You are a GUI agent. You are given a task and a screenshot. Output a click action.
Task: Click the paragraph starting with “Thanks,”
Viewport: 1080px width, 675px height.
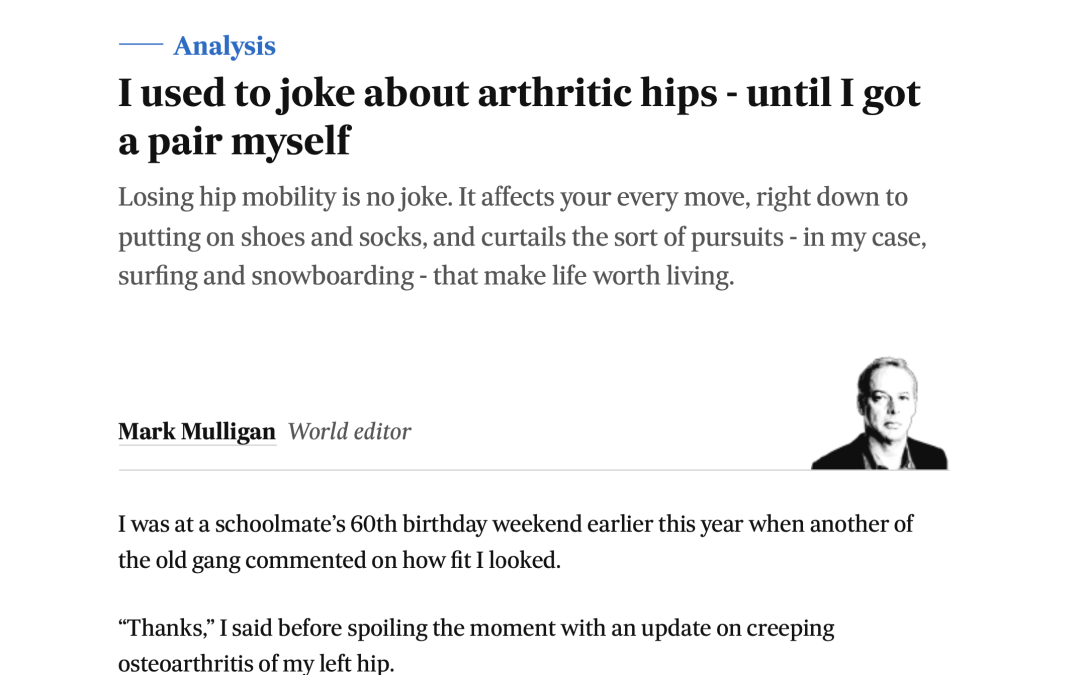(x=476, y=646)
